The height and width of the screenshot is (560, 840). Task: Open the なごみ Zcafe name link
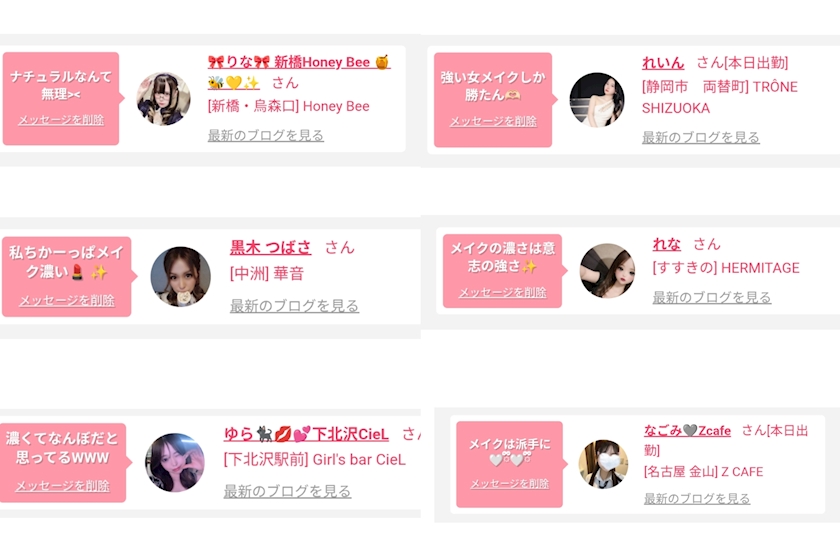click(687, 430)
